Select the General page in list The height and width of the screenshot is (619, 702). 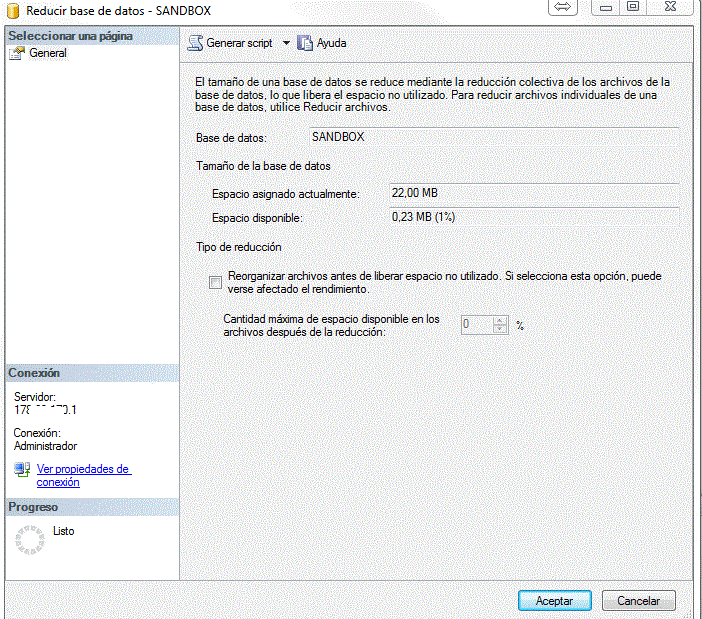pos(48,54)
